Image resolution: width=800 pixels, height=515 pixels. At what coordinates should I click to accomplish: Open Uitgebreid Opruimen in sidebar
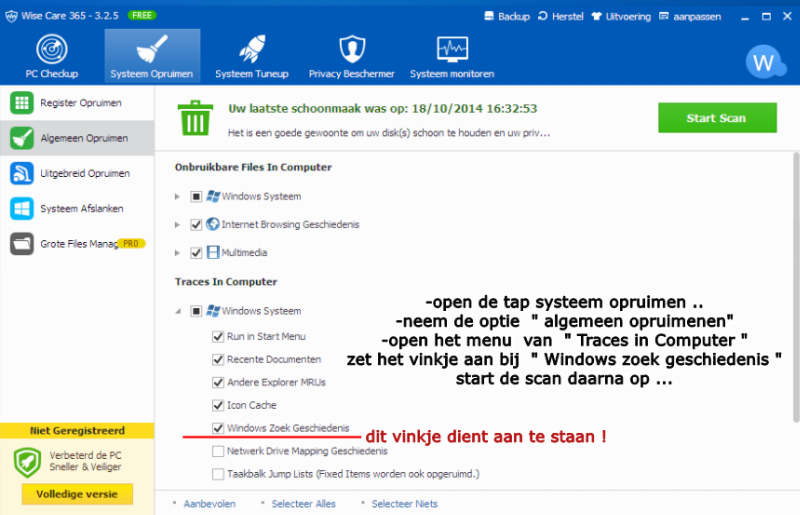(x=77, y=173)
